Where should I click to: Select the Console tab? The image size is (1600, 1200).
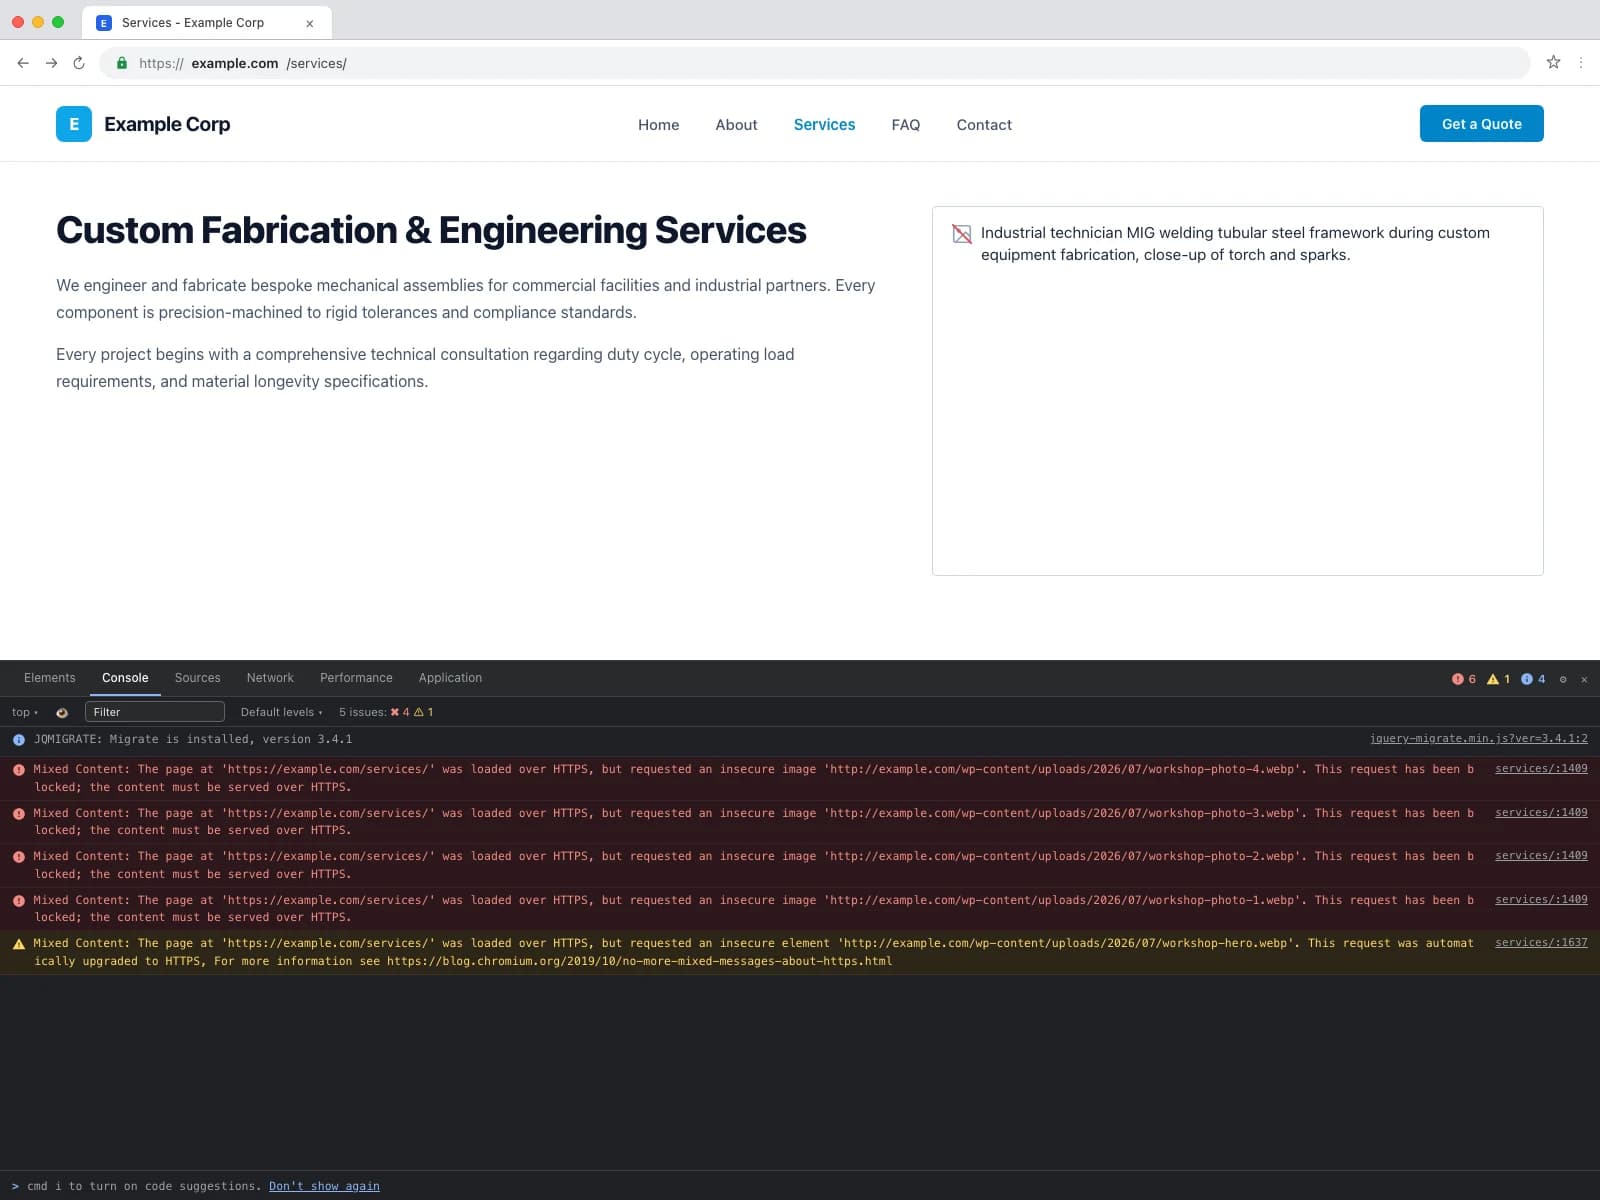tap(125, 678)
